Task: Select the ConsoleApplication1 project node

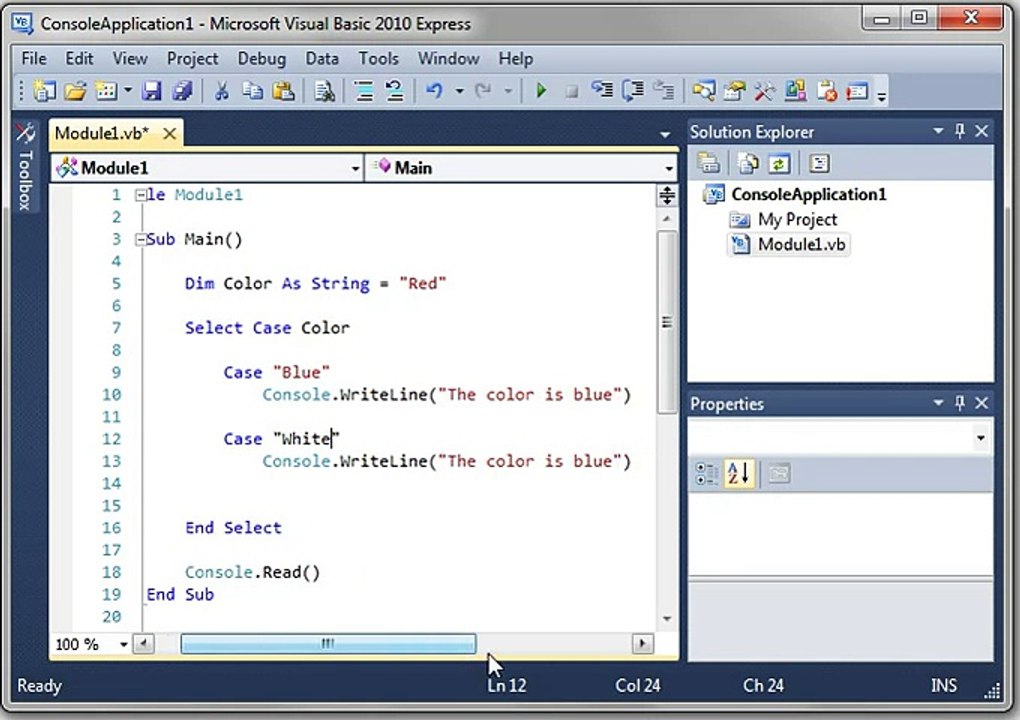Action: (x=809, y=194)
